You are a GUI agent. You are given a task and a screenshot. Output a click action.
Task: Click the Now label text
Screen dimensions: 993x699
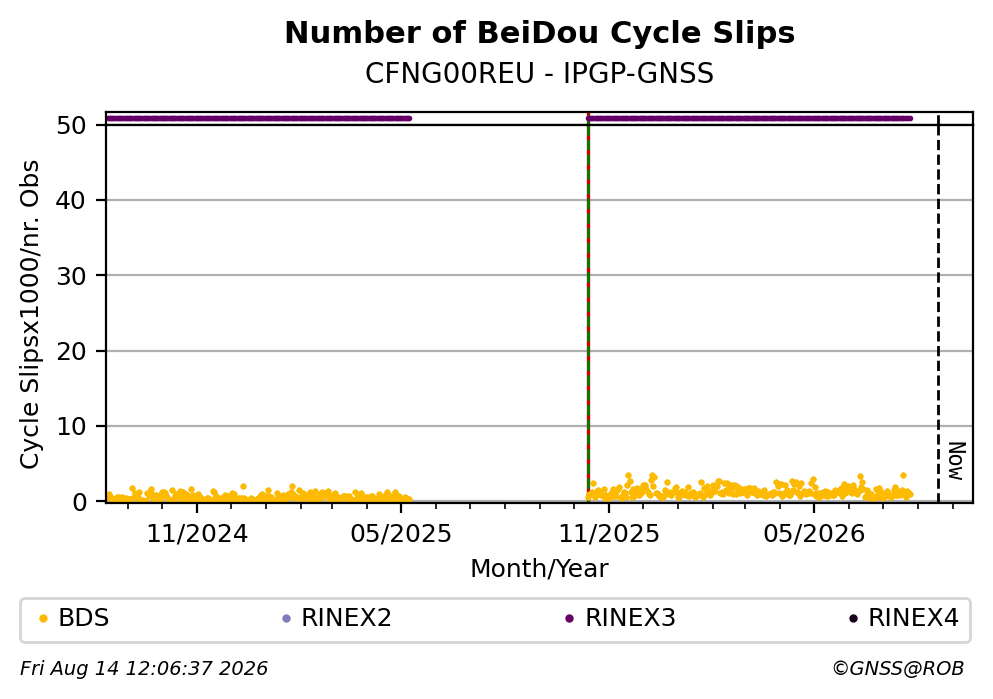click(956, 461)
